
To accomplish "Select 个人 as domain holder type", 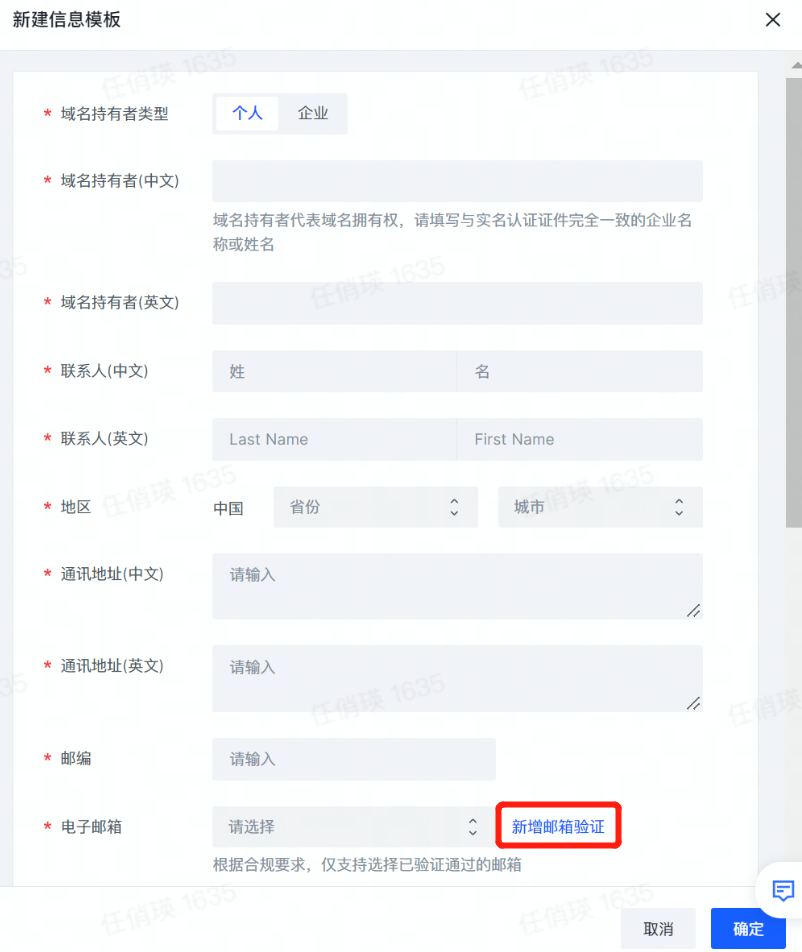I will tap(247, 114).
